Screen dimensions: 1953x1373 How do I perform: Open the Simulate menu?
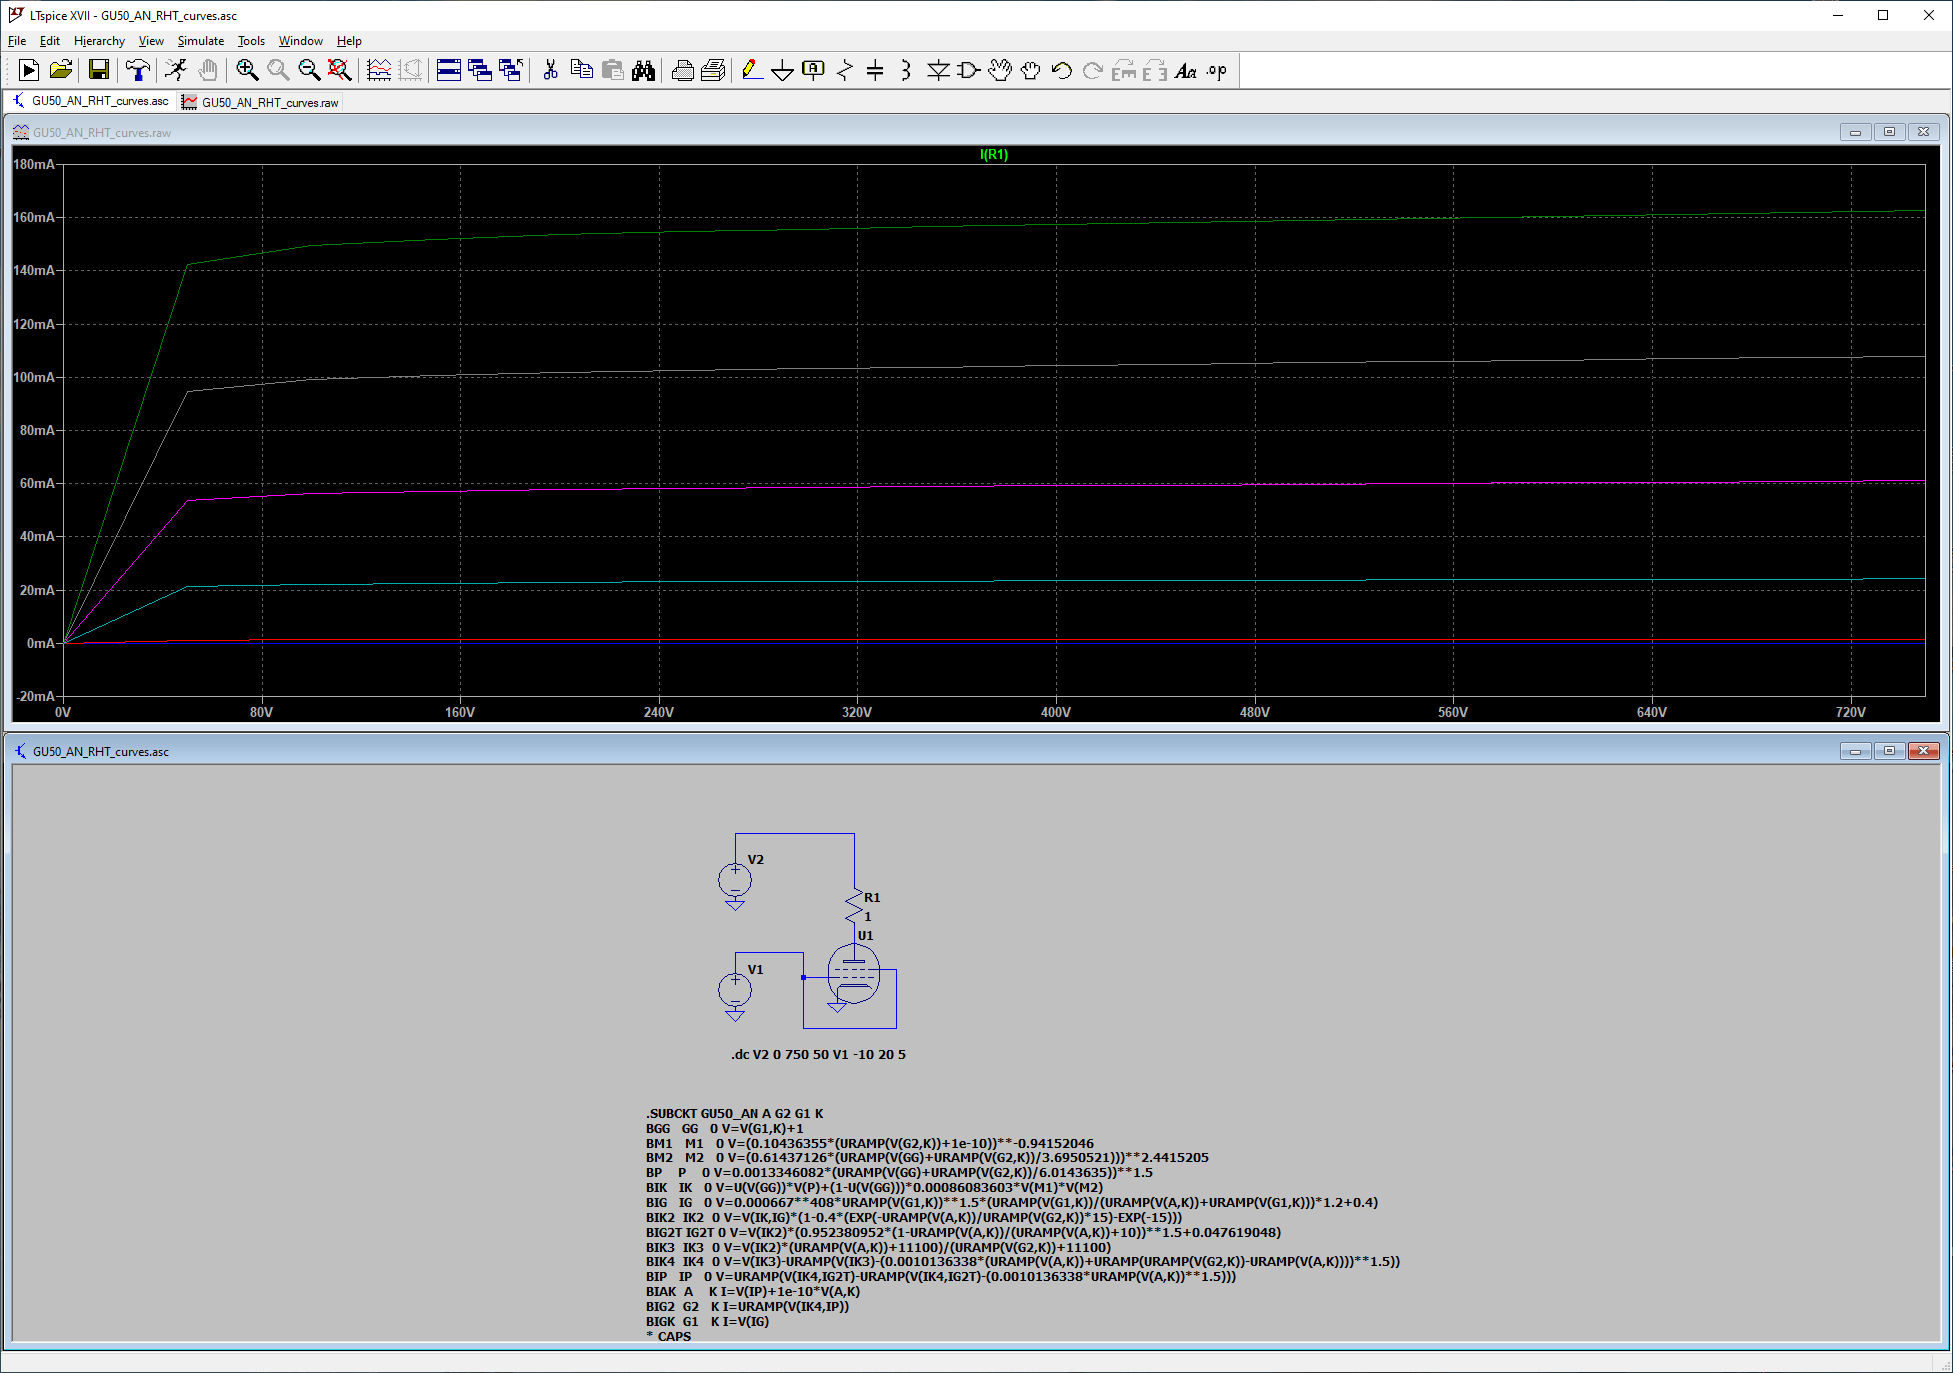(x=201, y=41)
